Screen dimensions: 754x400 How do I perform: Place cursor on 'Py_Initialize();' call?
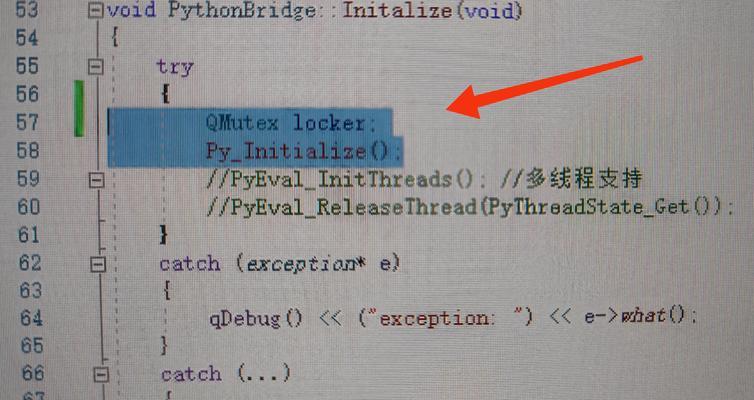pos(303,151)
